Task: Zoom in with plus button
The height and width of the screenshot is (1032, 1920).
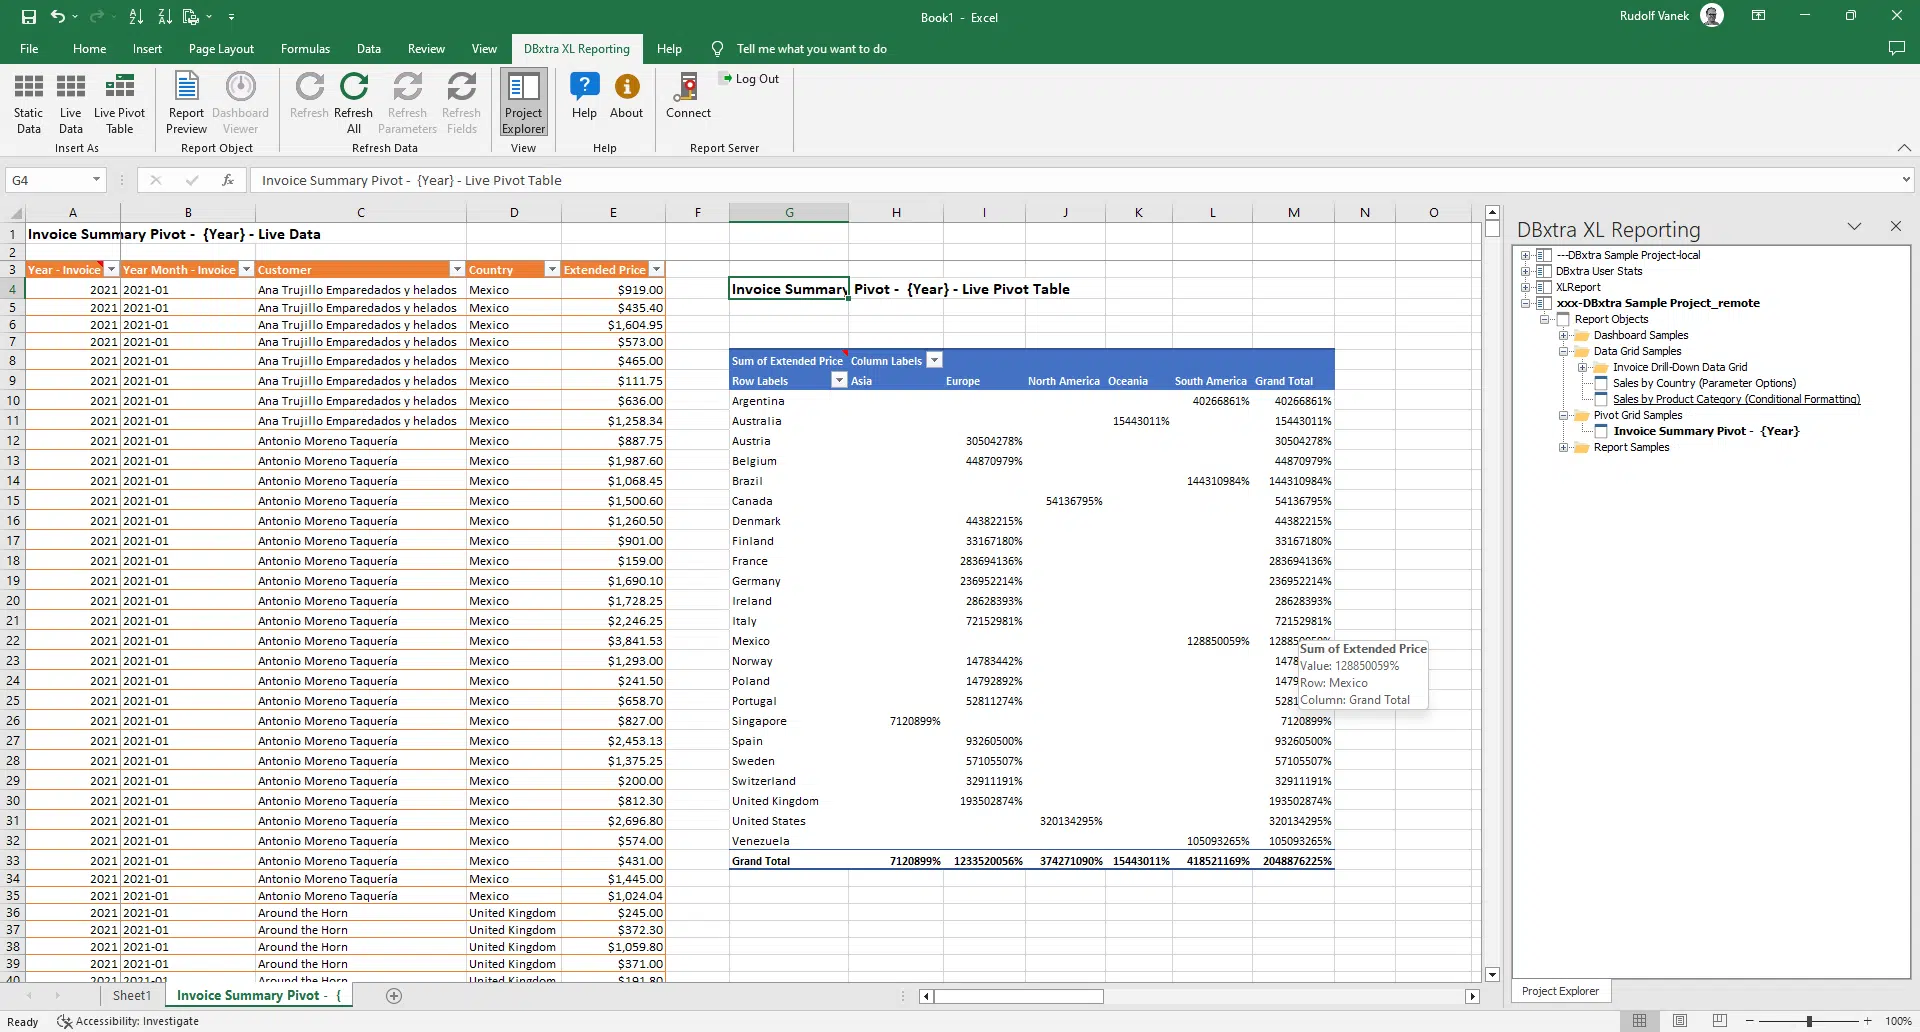Action: pyautogui.click(x=1867, y=1021)
